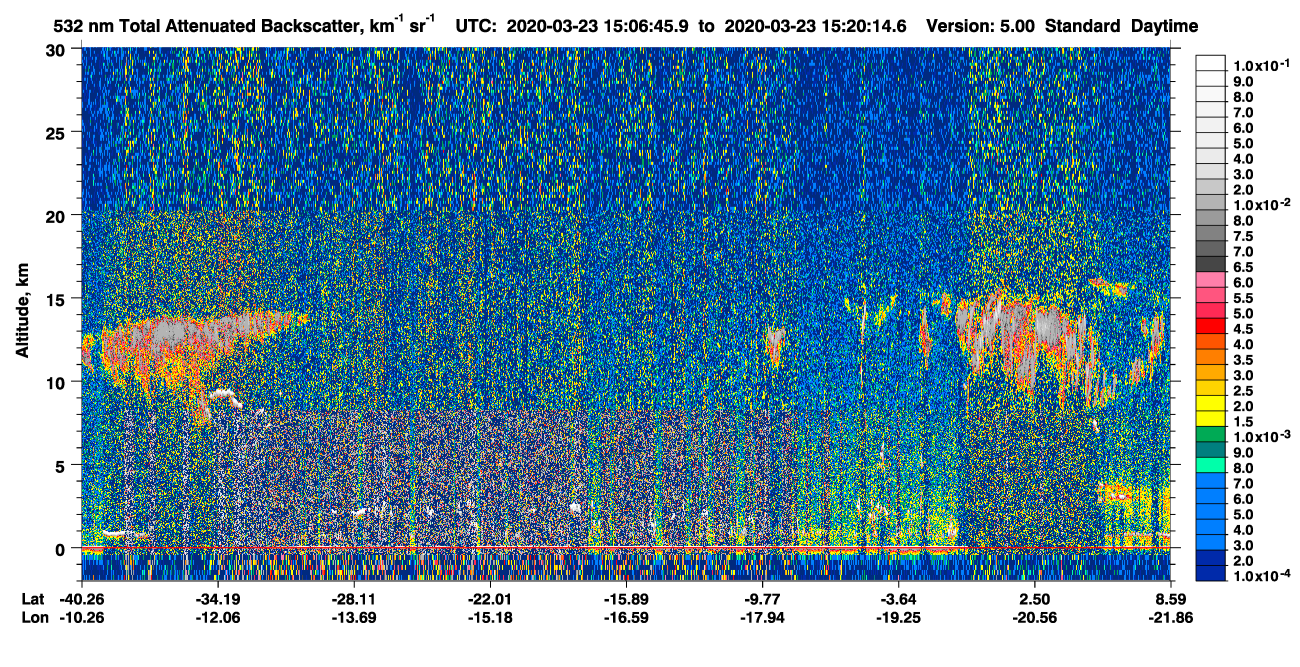Click longitude value "-12.06"
The height and width of the screenshot is (667, 1300).
point(218,618)
